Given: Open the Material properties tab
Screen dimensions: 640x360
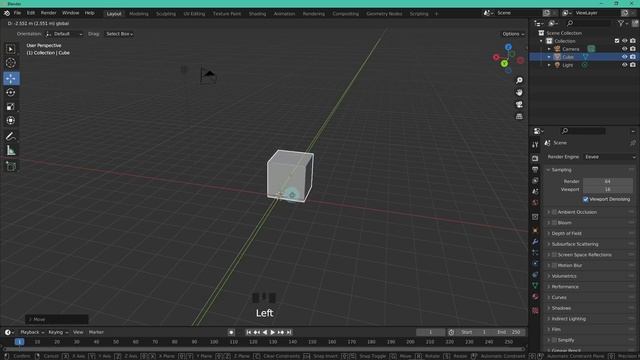Looking at the screenshot, I should point(535,297).
